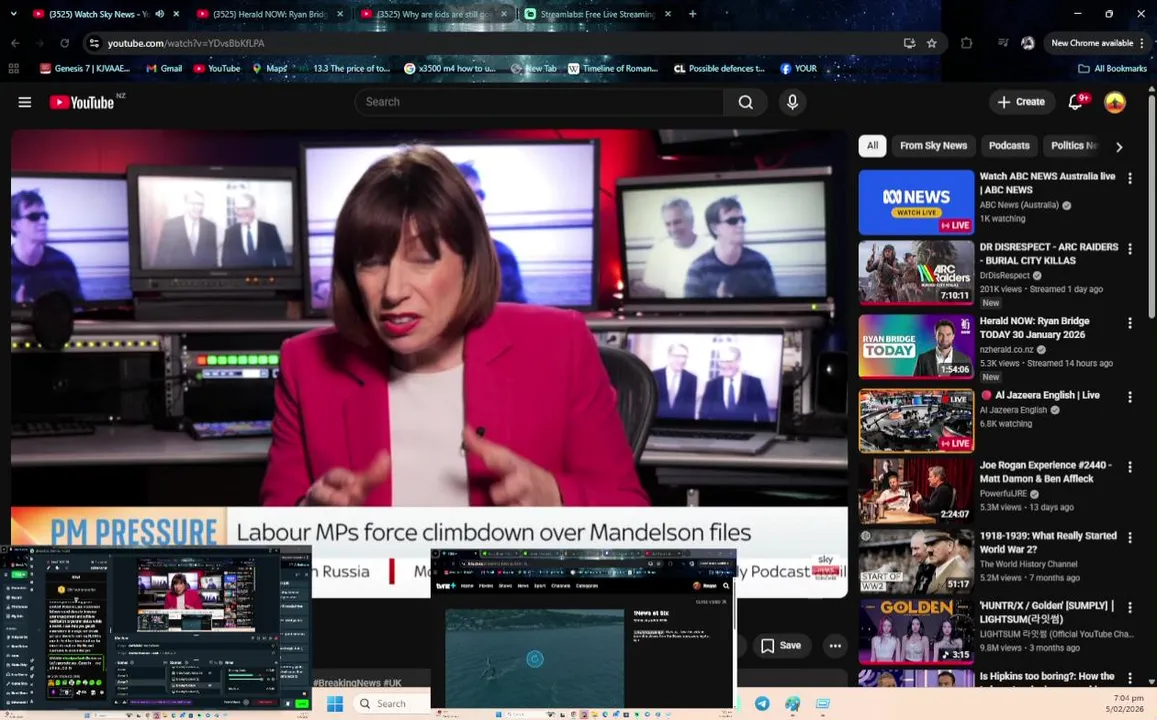Close the 'Why are kids' browser tab
Screen dimensions: 1157x720
[x=504, y=14]
